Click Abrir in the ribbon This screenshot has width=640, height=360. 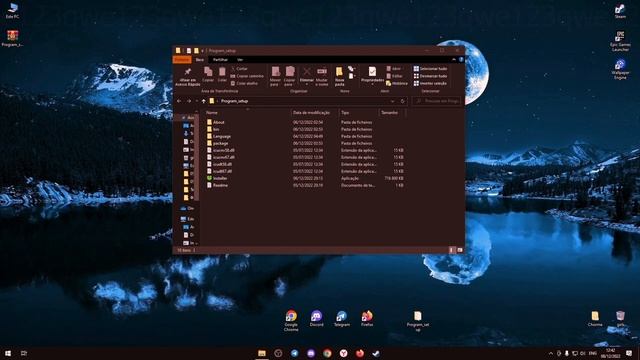click(x=394, y=69)
